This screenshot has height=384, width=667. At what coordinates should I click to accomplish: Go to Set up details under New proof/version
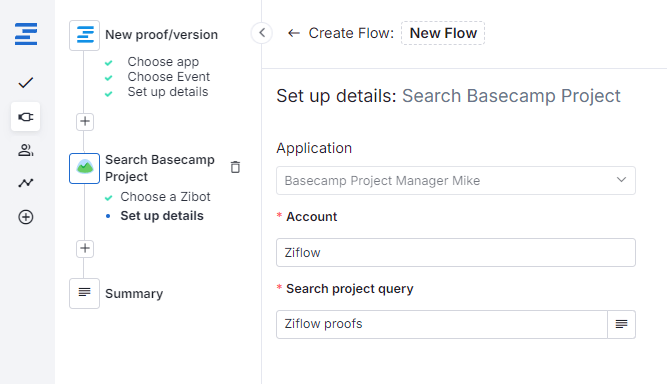coord(168,92)
